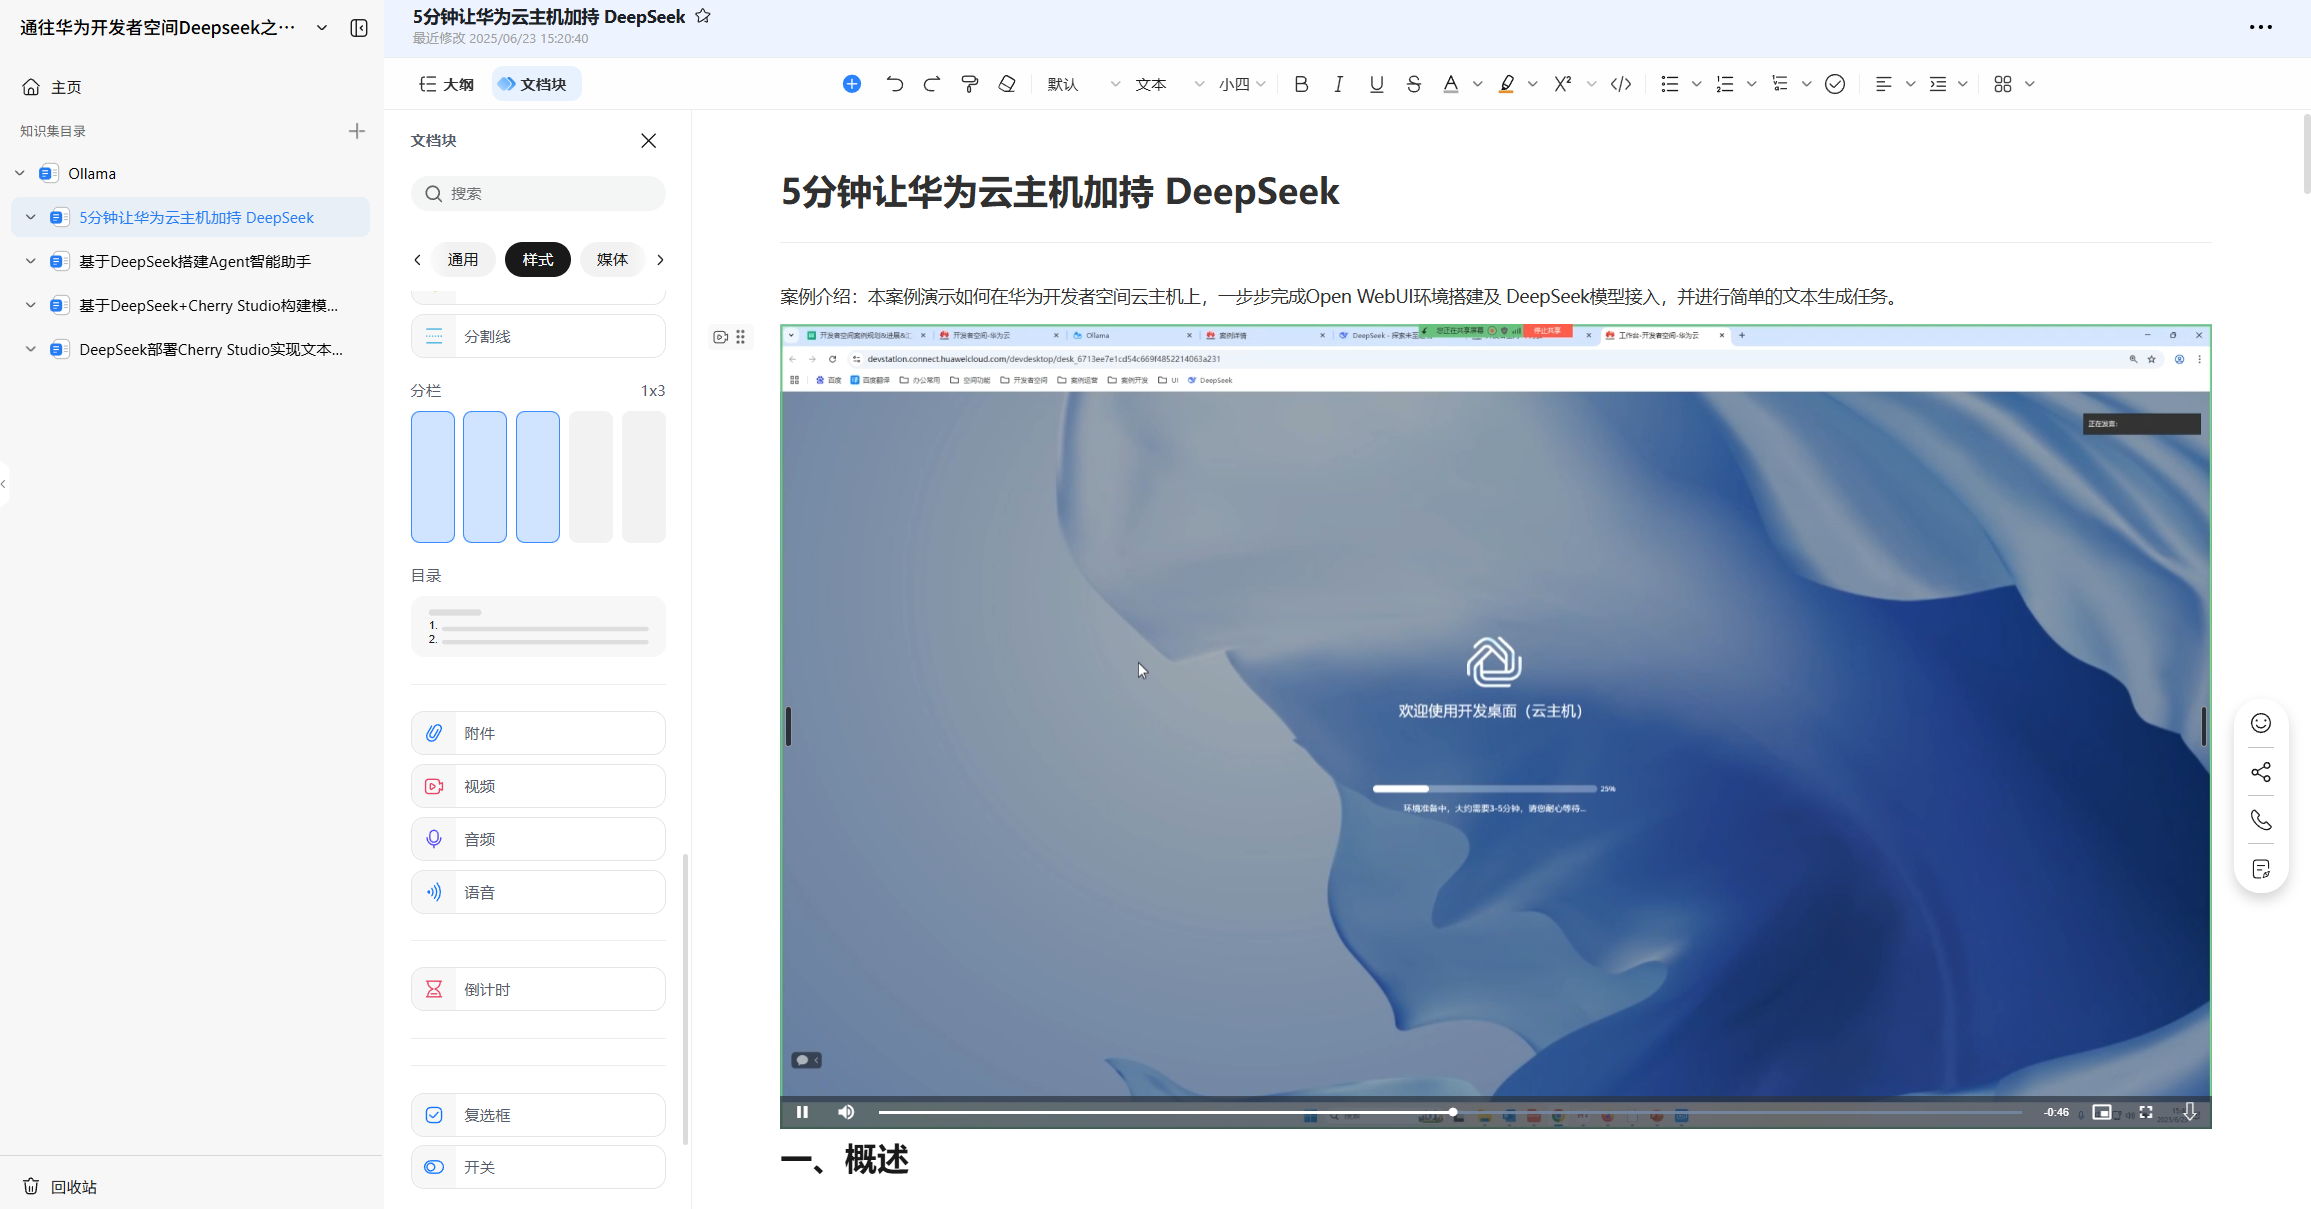Open the three-dot more menu
Image resolution: width=2311 pixels, height=1209 pixels.
[2261, 27]
